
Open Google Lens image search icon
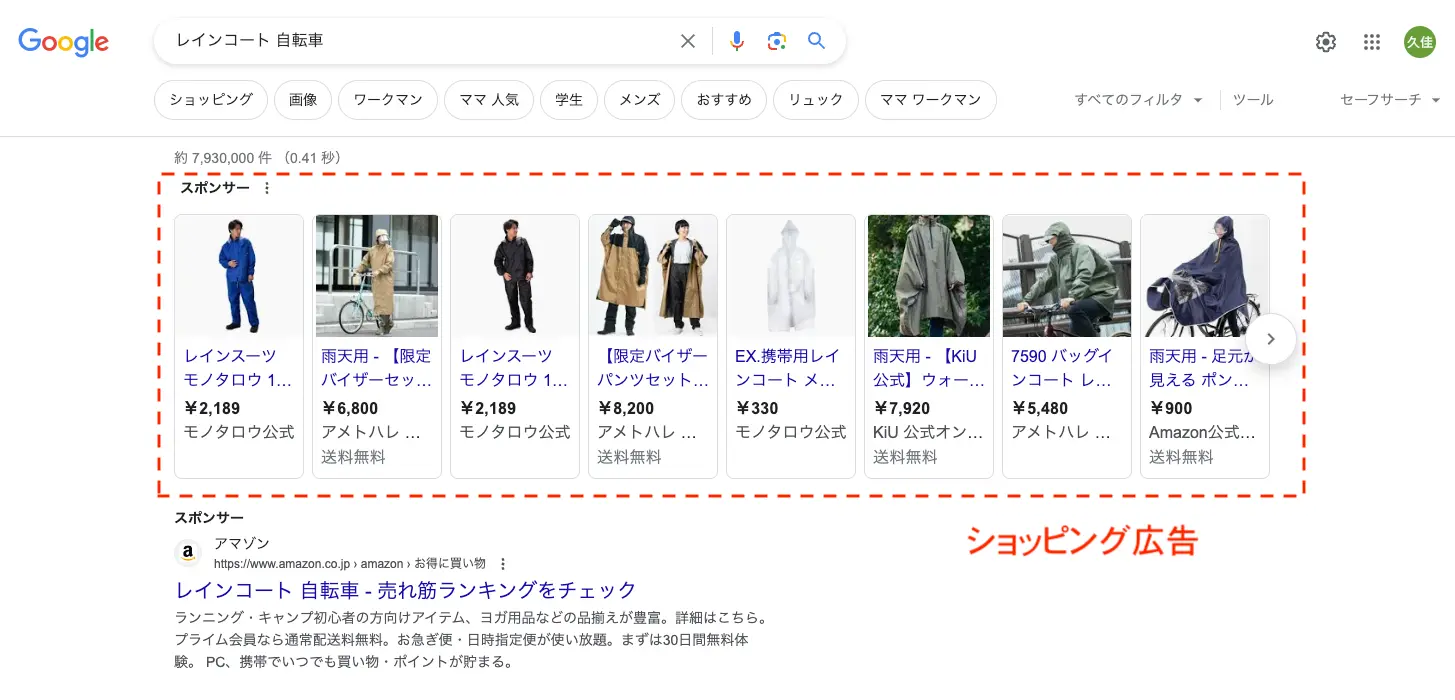pyautogui.click(x=777, y=41)
